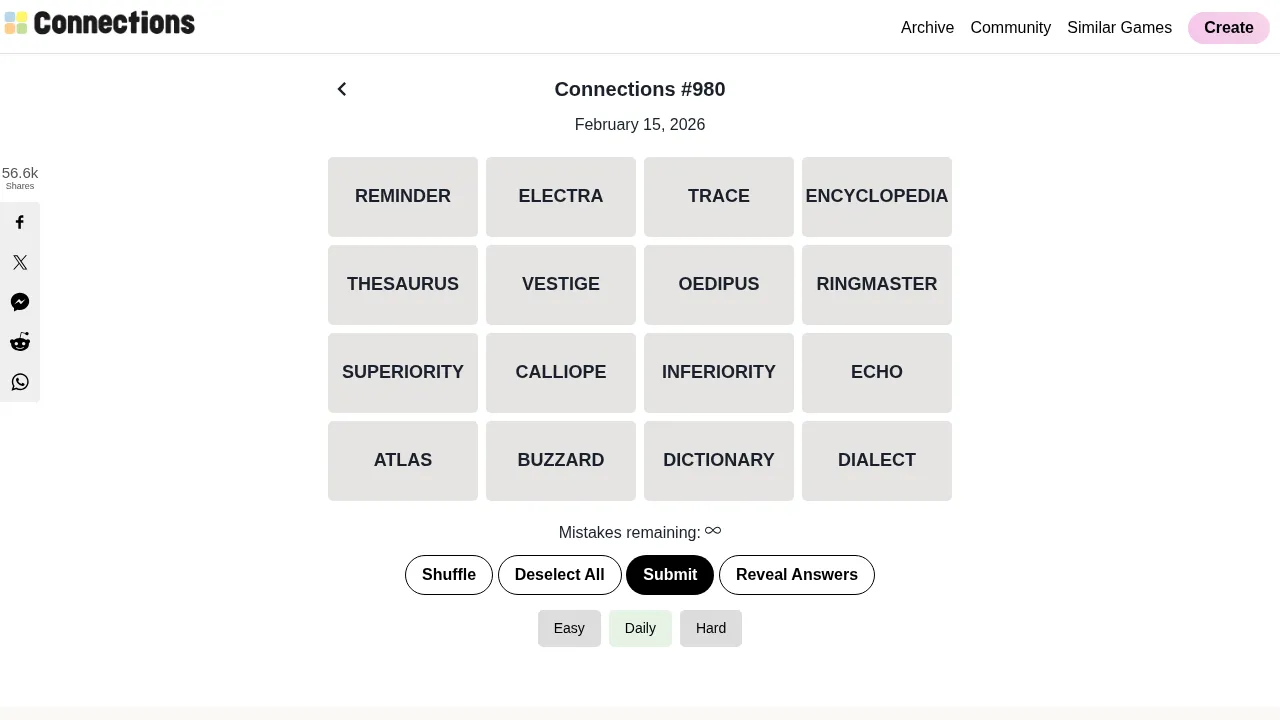Select the REMINDER tile

click(403, 196)
